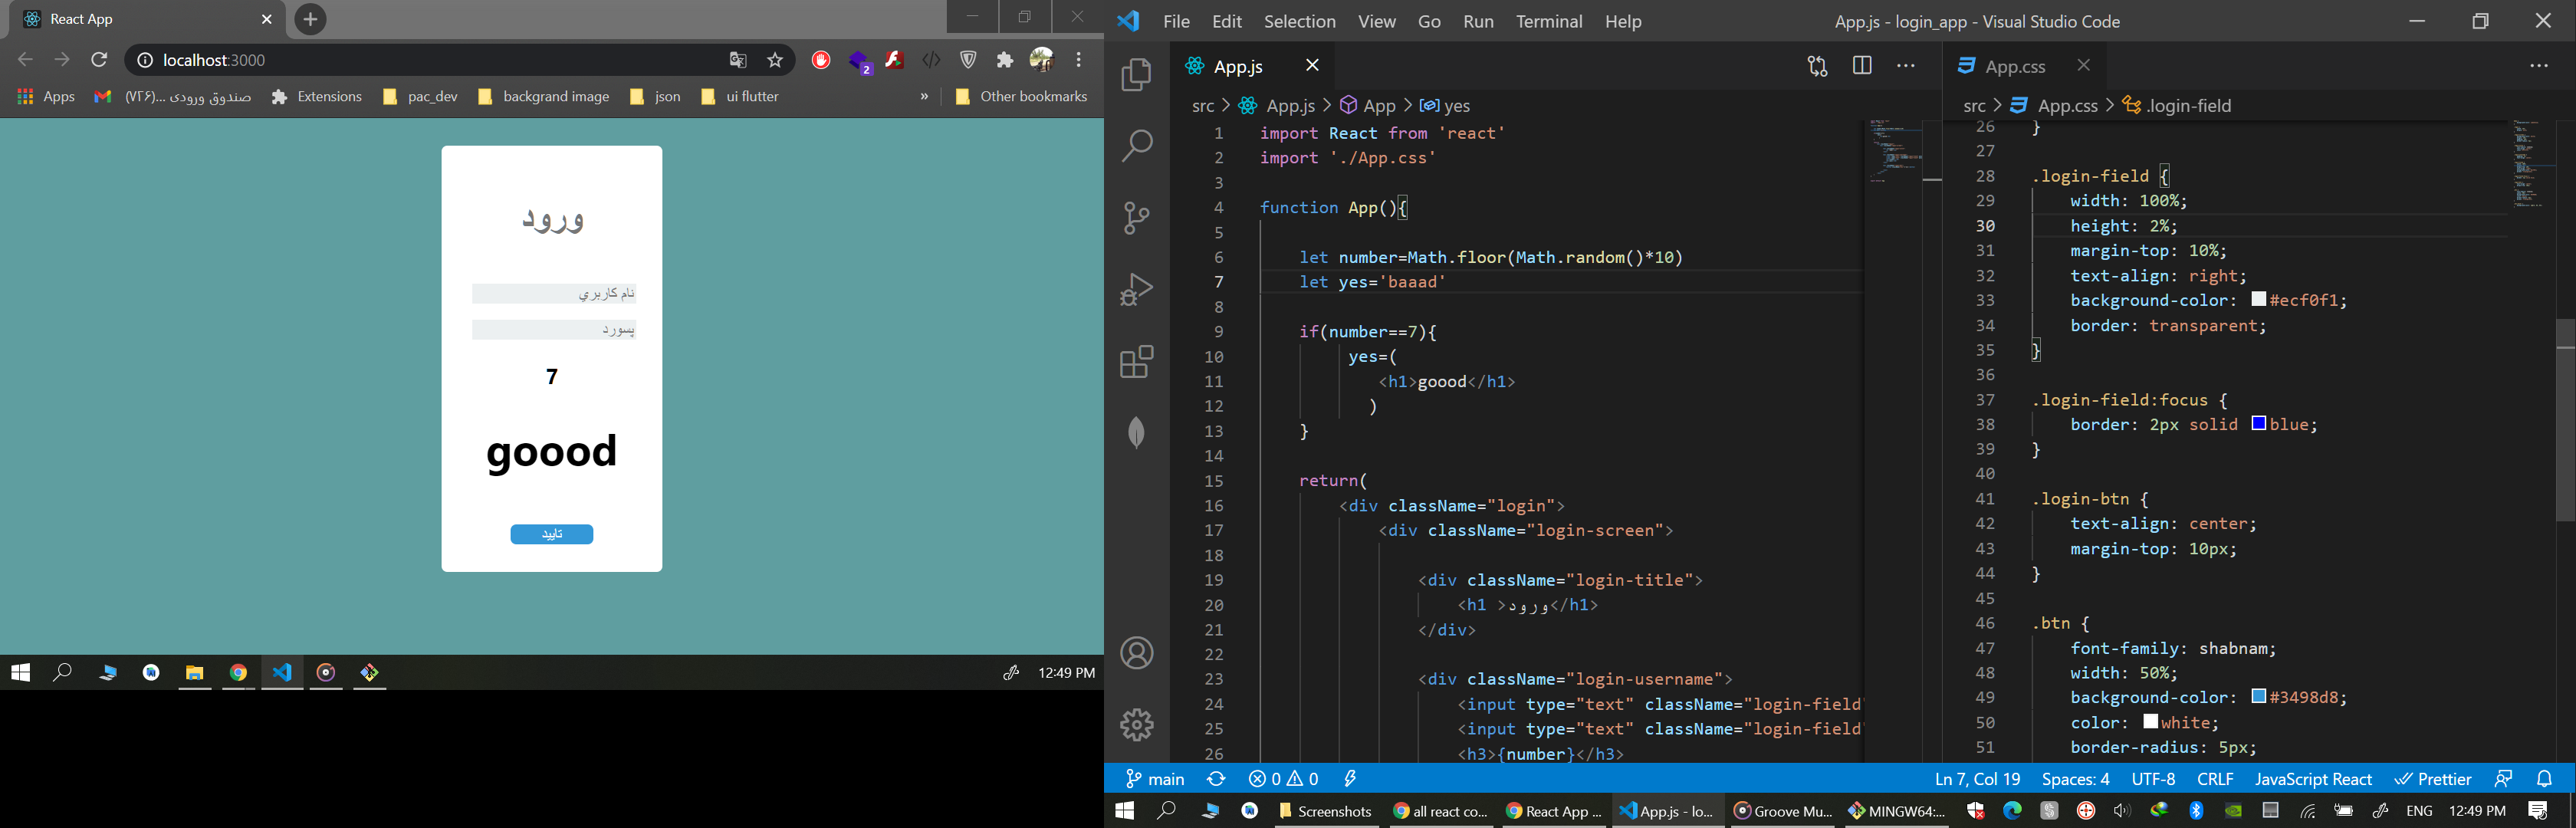Open the Manage gear in the activity bar

coord(1137,724)
